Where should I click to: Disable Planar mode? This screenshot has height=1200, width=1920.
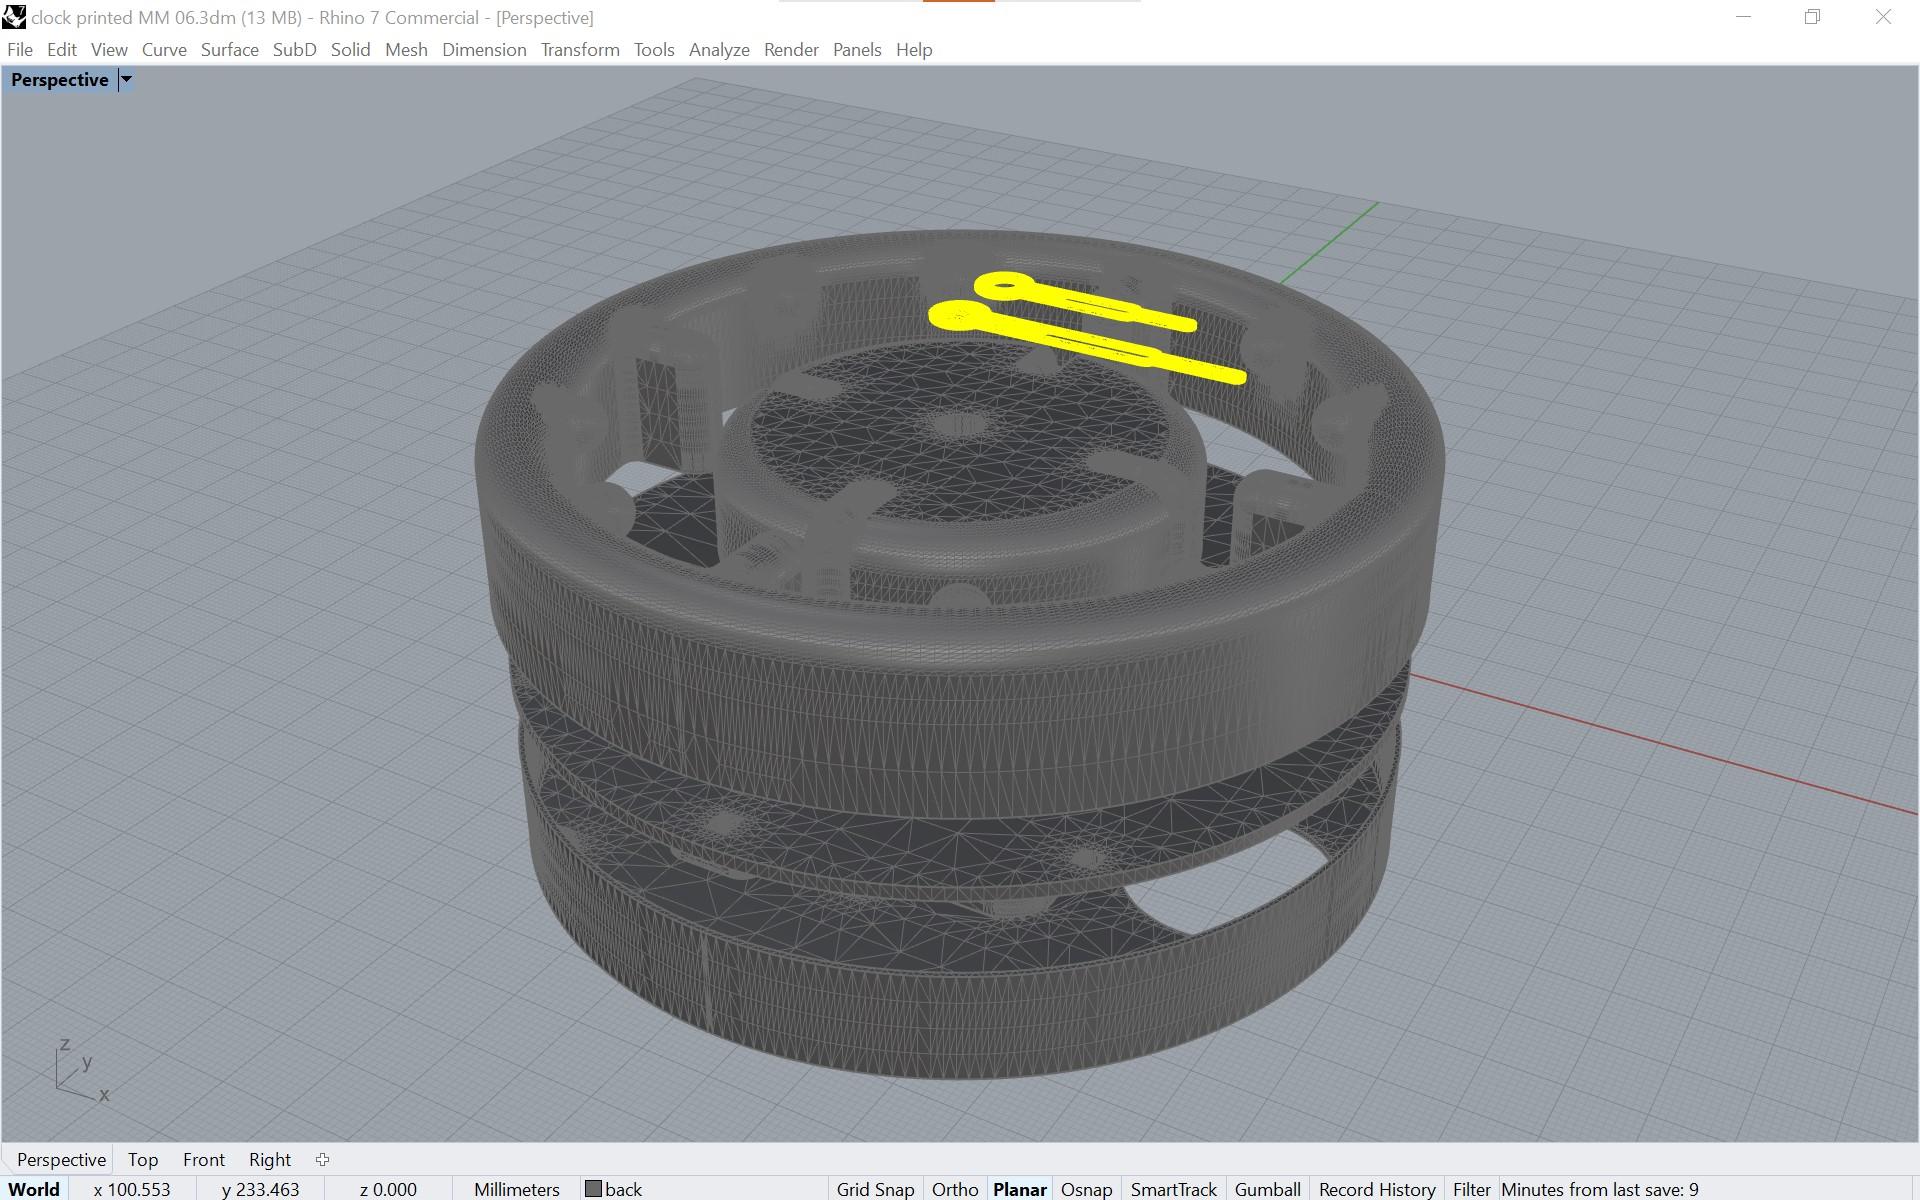point(1019,1189)
